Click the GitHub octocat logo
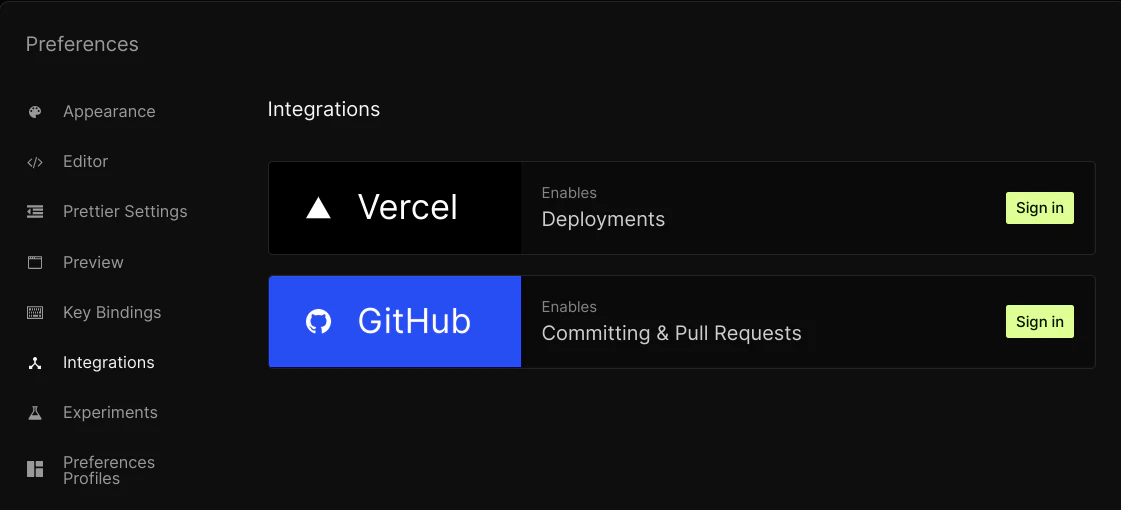 (318, 322)
